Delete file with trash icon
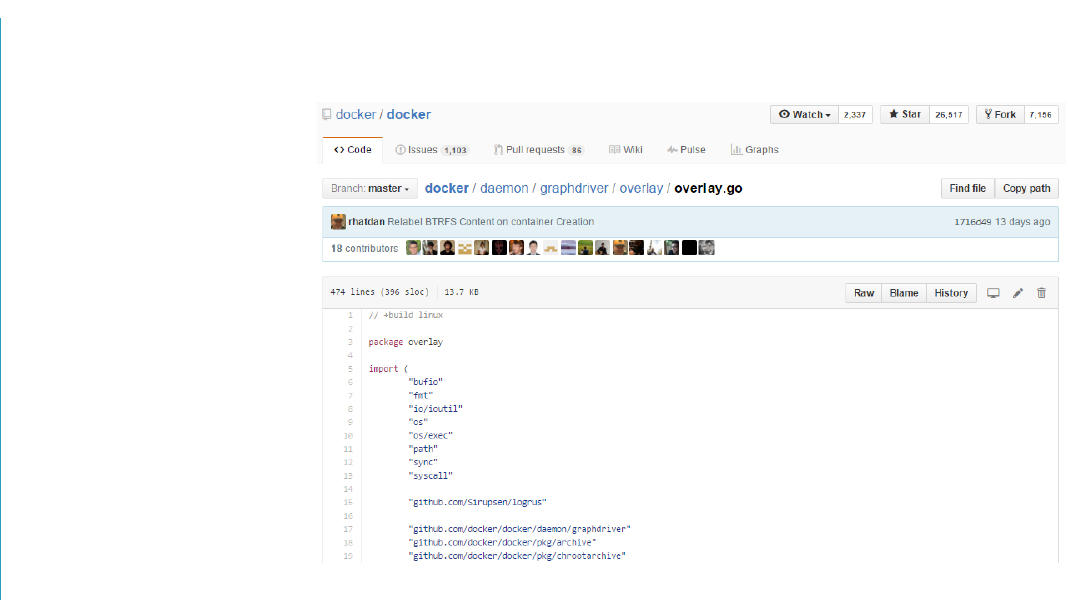 pyautogui.click(x=1041, y=293)
